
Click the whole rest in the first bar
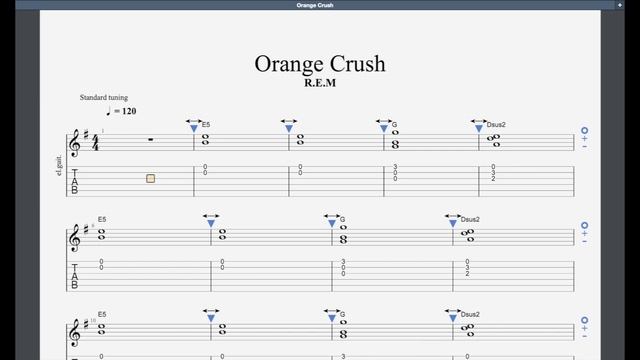pos(151,140)
